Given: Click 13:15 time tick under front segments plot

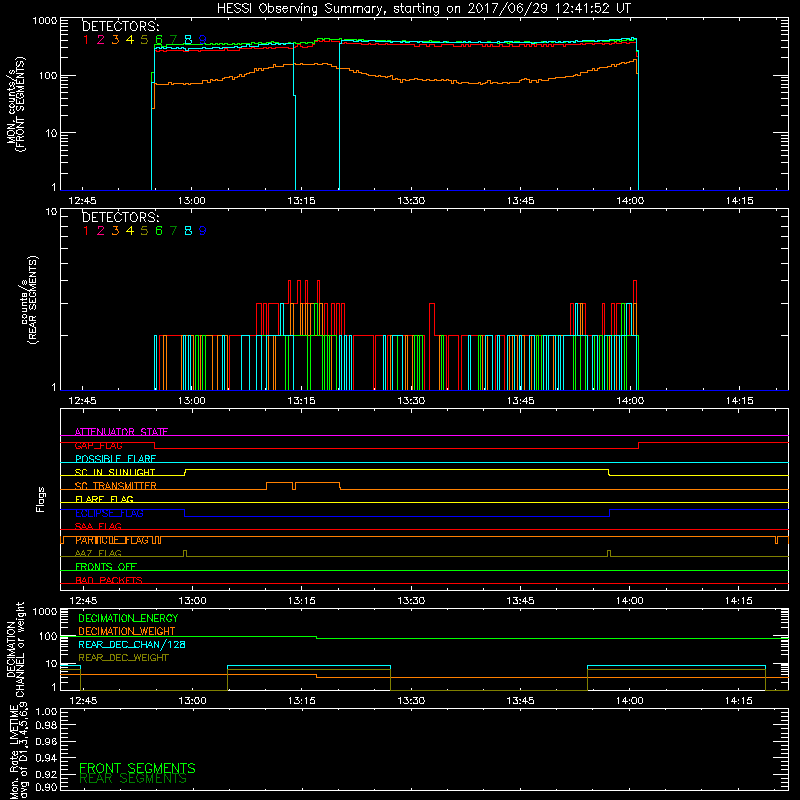Looking at the screenshot, I should [302, 201].
